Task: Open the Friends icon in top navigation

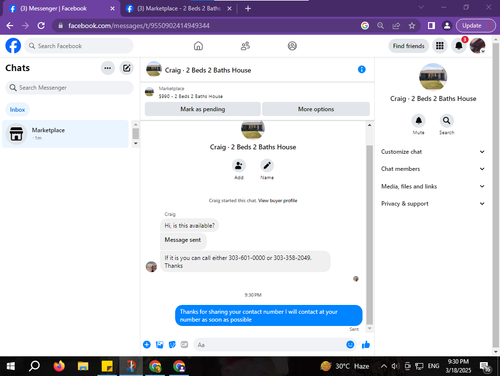Action: coord(245,46)
